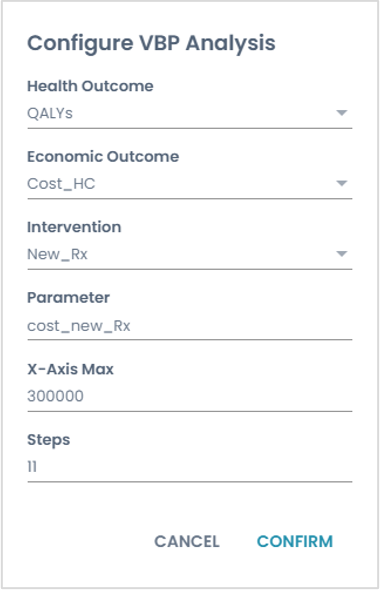This screenshot has height=591, width=380.
Task: Select the QALYs value in Health Outcome
Action: pos(50,113)
